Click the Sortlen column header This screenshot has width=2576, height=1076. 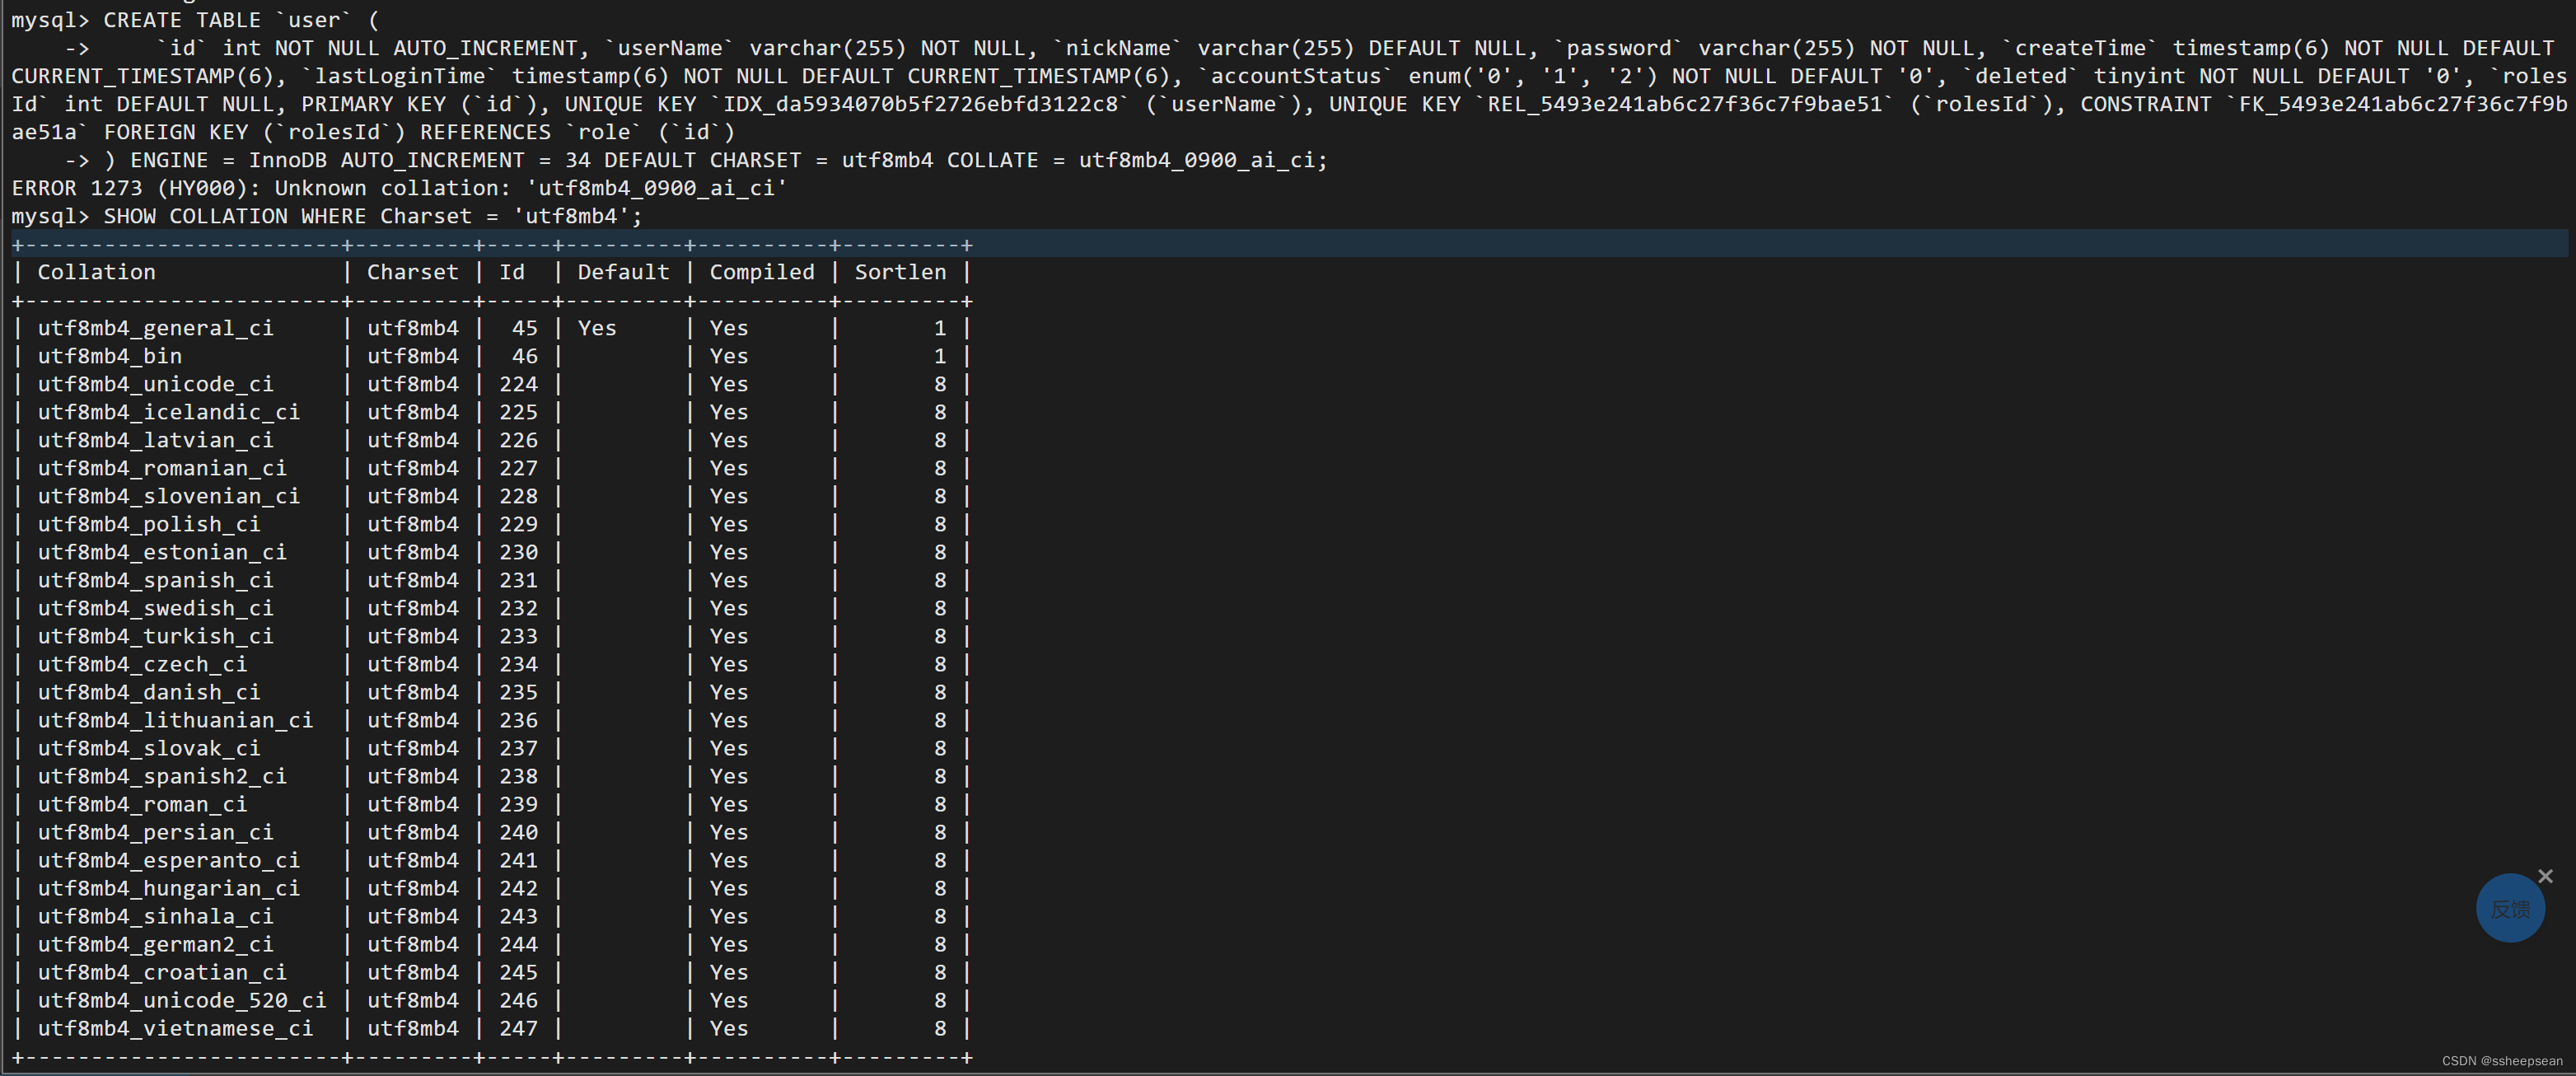(899, 272)
